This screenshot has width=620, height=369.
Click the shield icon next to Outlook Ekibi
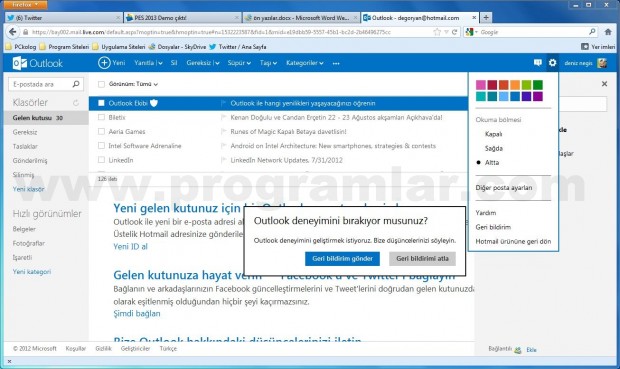click(154, 103)
